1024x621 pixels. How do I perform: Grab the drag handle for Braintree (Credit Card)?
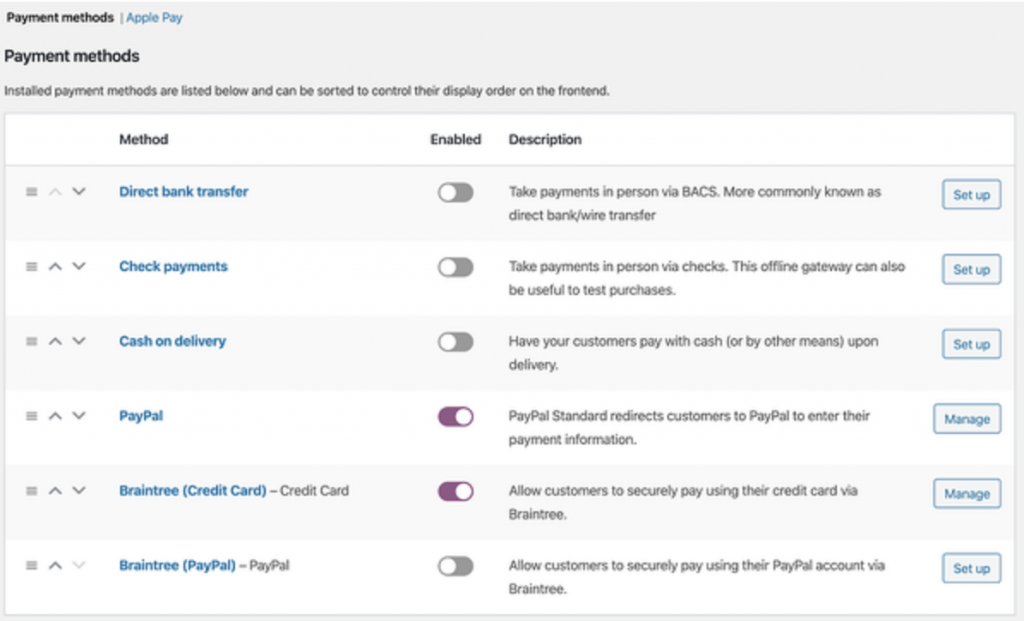pyautogui.click(x=31, y=491)
